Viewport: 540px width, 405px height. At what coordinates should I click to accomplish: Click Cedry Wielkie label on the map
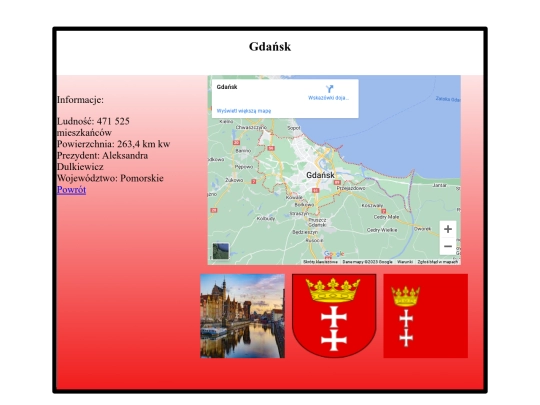(382, 230)
